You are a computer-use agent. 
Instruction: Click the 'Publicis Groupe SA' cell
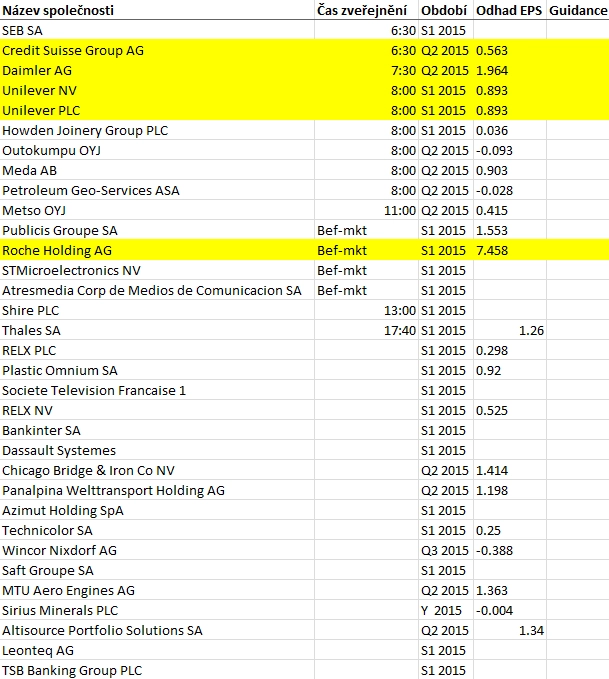[x=157, y=230]
